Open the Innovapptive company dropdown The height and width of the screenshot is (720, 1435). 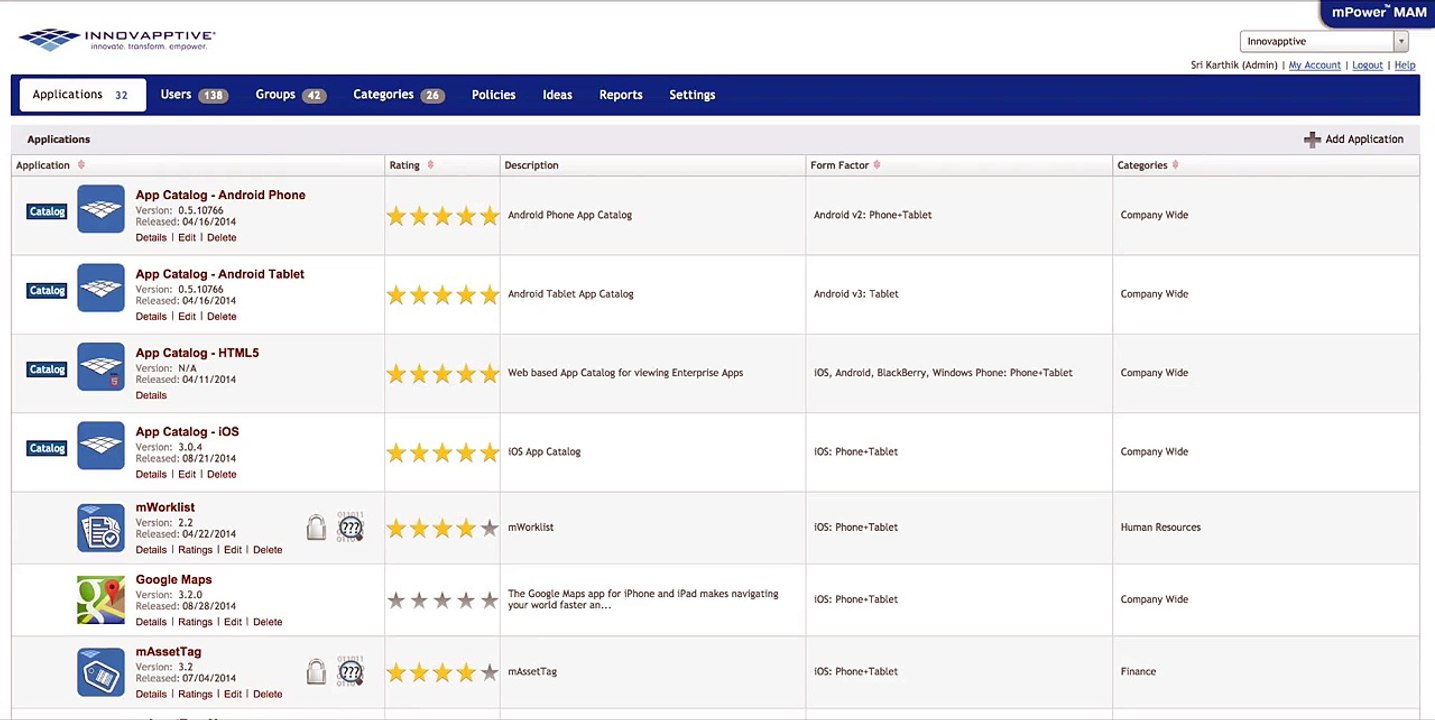point(1324,41)
